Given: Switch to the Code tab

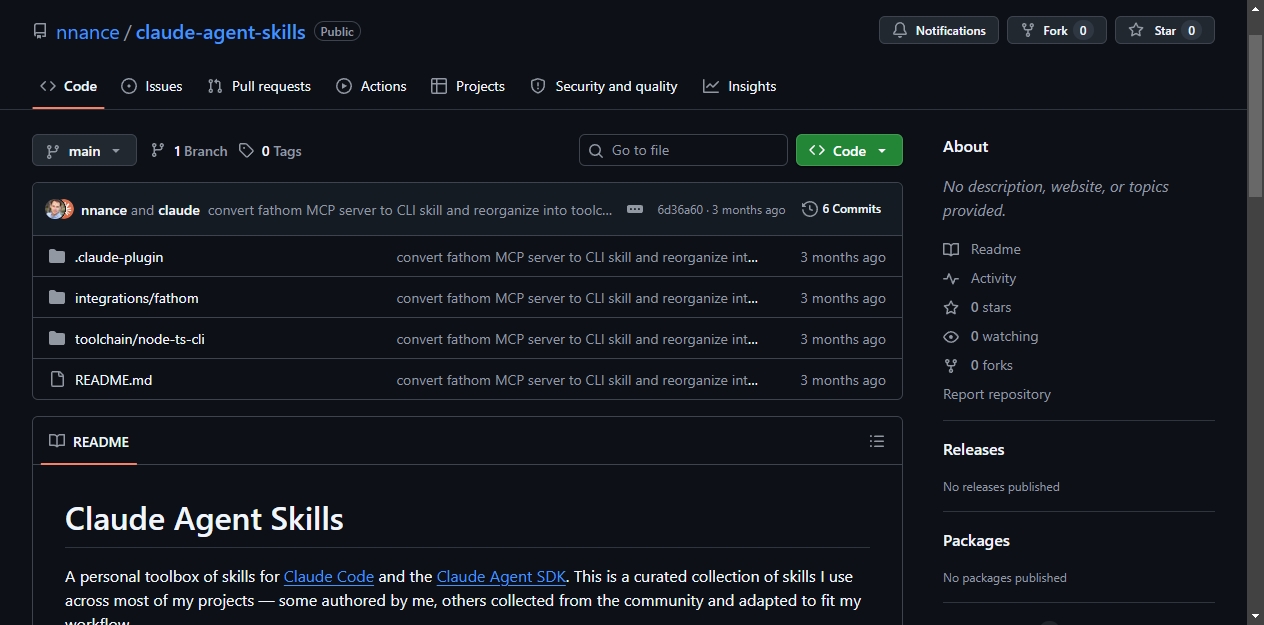Looking at the screenshot, I should (x=68, y=86).
